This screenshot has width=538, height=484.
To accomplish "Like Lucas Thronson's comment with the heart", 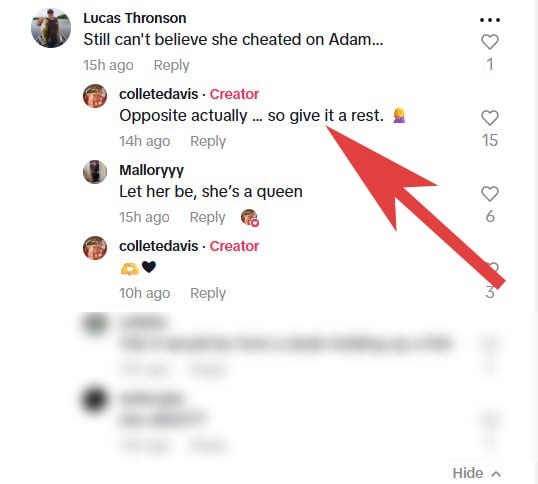I will [490, 42].
